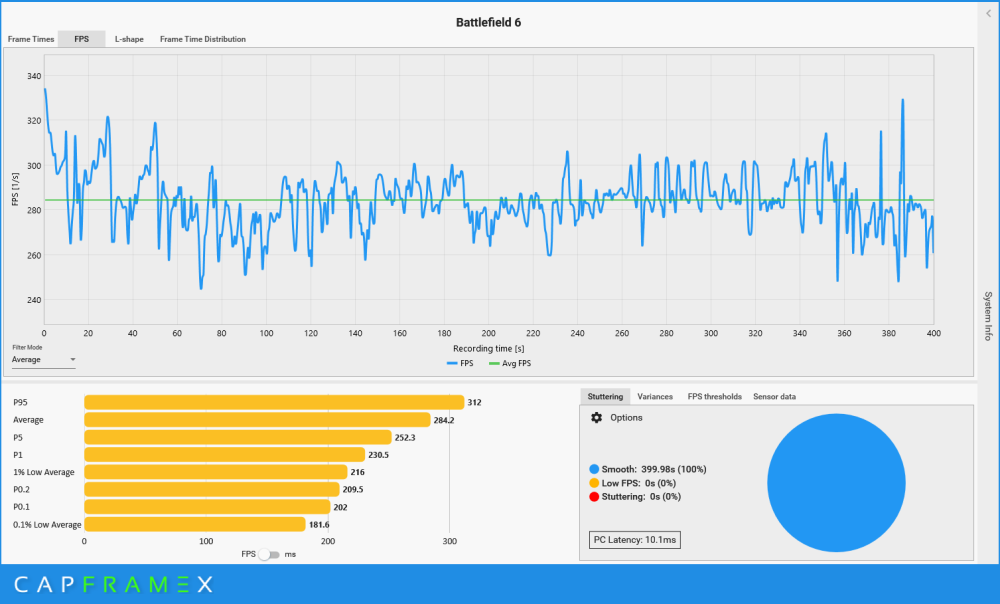Open the Filter Mode dropdown showing Average
This screenshot has height=604, width=1000.
[x=44, y=359]
